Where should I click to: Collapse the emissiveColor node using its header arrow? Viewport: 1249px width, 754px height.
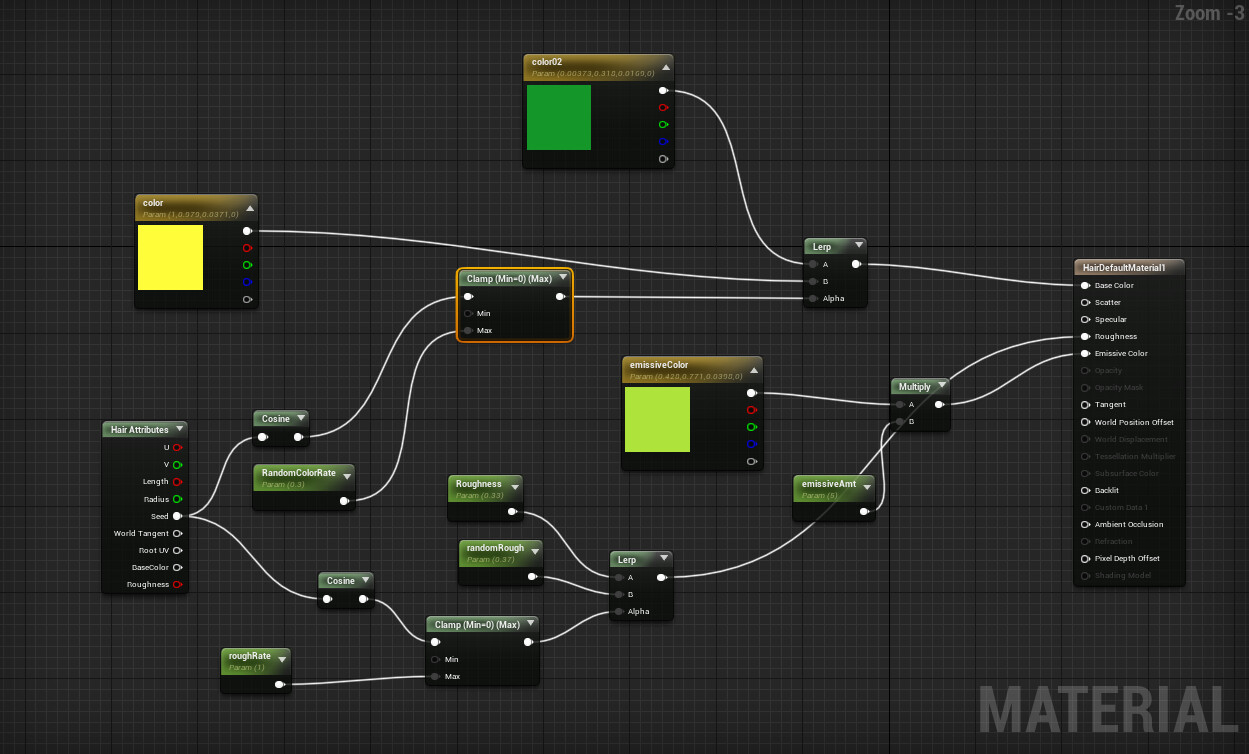pos(753,368)
